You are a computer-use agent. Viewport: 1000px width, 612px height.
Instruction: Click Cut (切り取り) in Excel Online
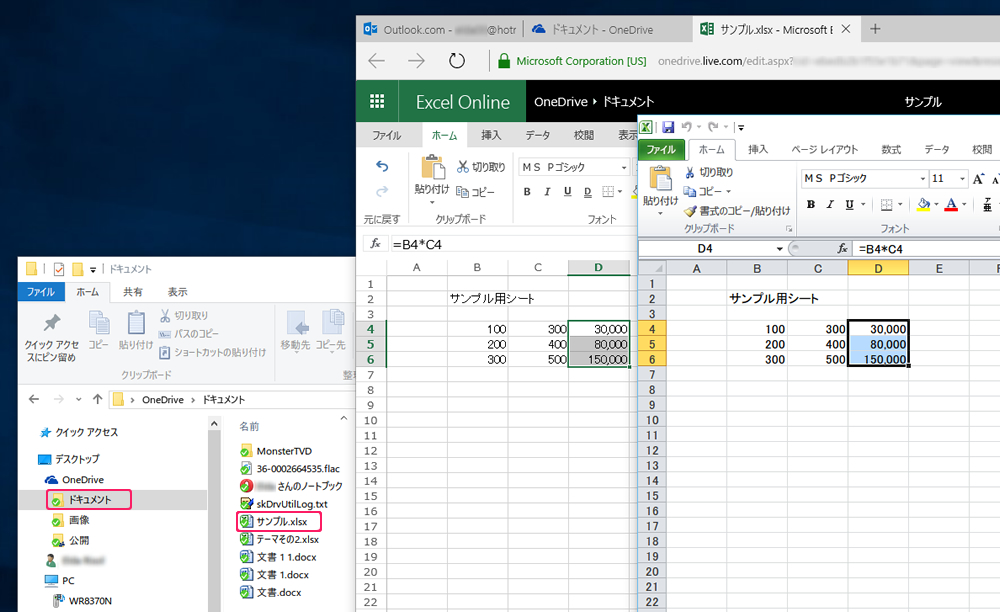coord(481,167)
